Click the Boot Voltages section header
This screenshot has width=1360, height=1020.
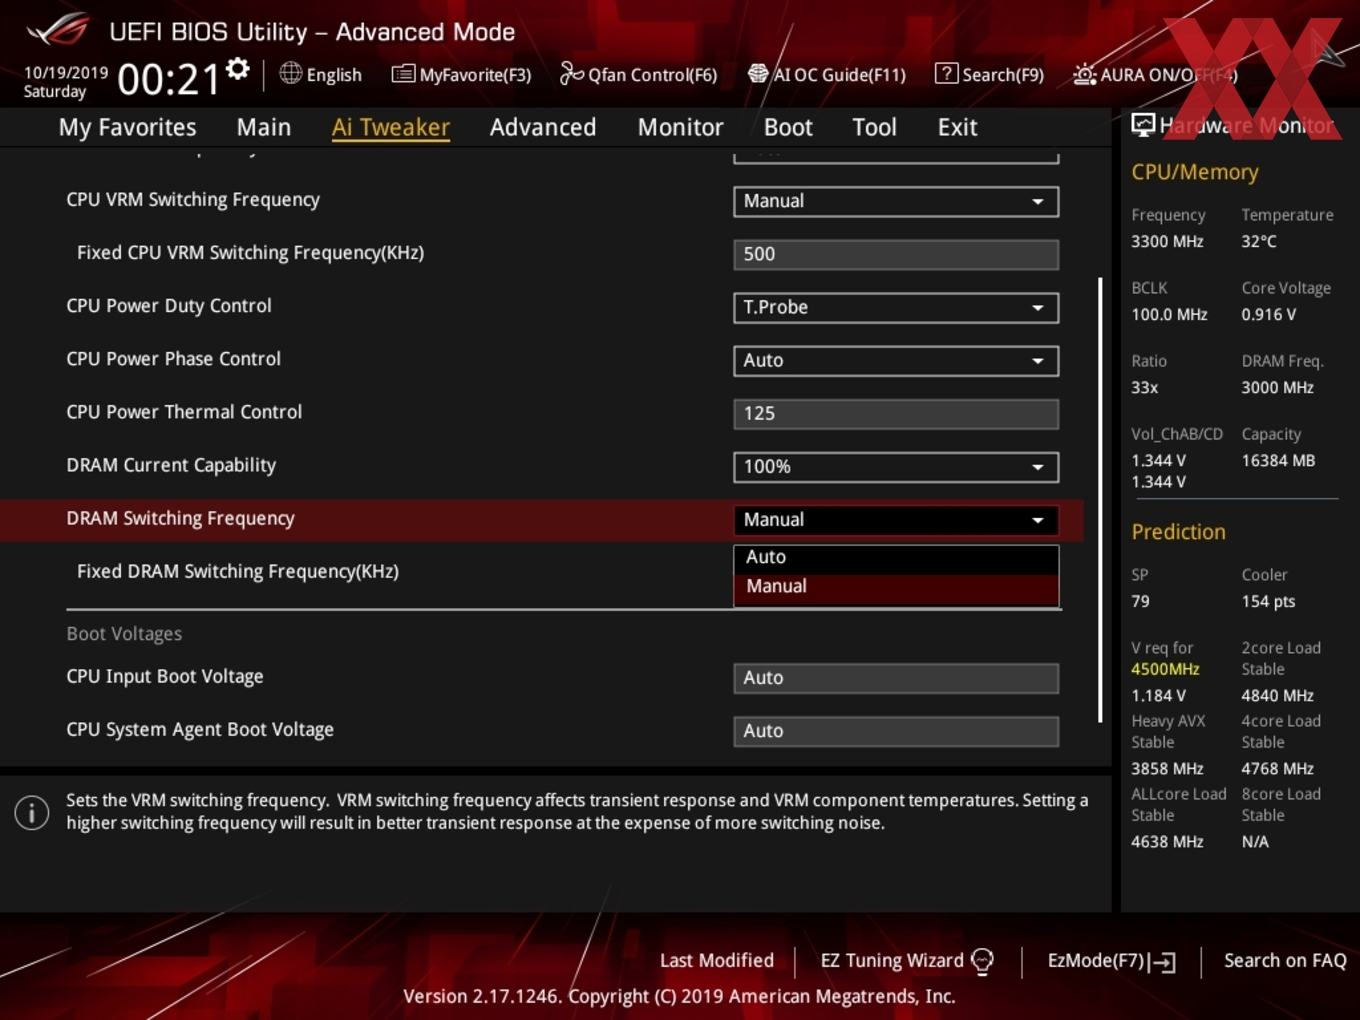(124, 634)
